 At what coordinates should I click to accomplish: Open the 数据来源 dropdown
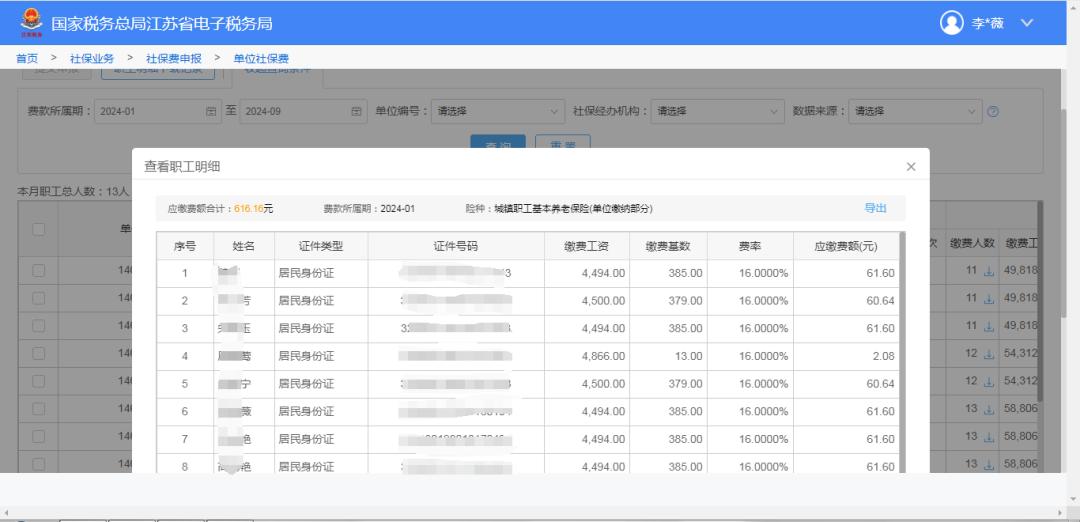[x=915, y=111]
